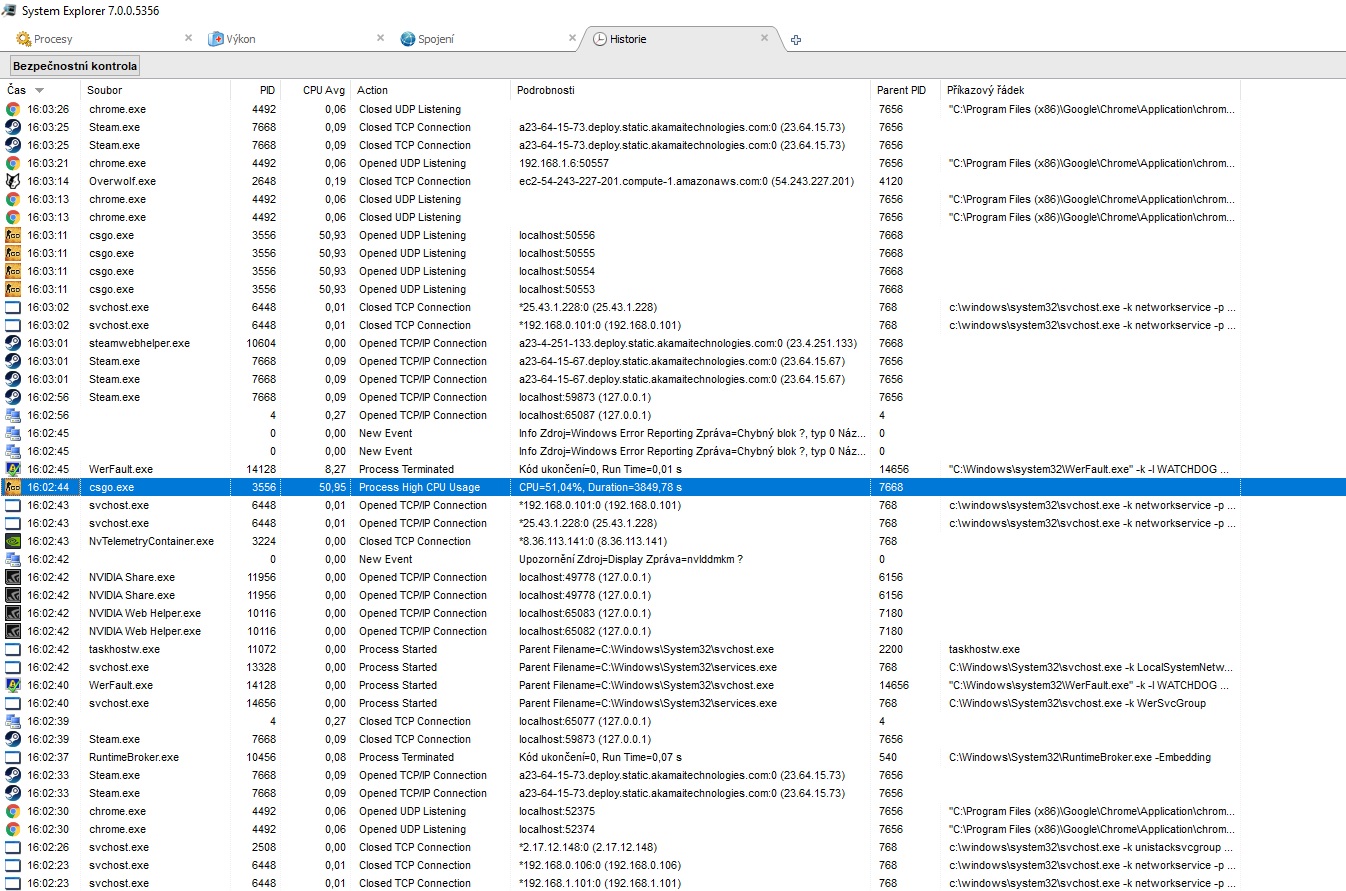Click the csgo.exe icon in highlighted row
The height and width of the screenshot is (891, 1346).
tap(13, 487)
